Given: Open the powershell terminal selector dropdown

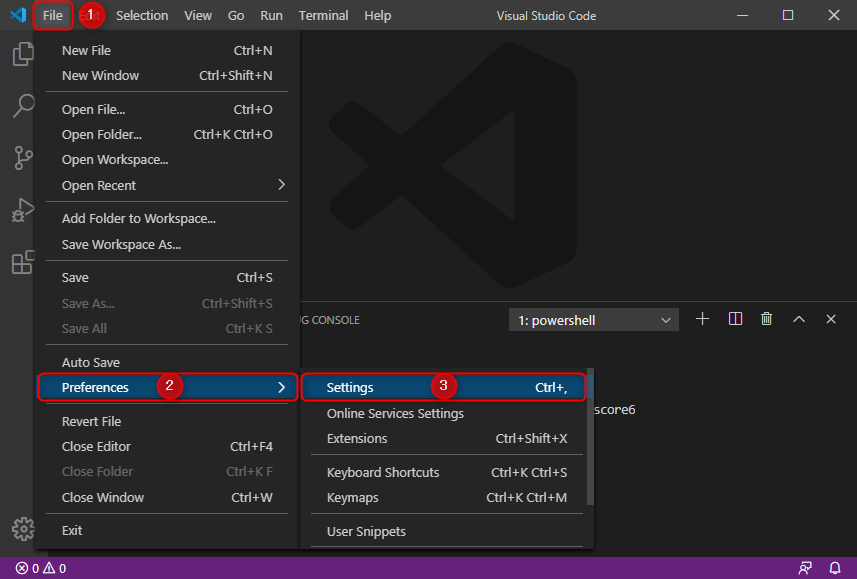Looking at the screenshot, I should coord(593,318).
